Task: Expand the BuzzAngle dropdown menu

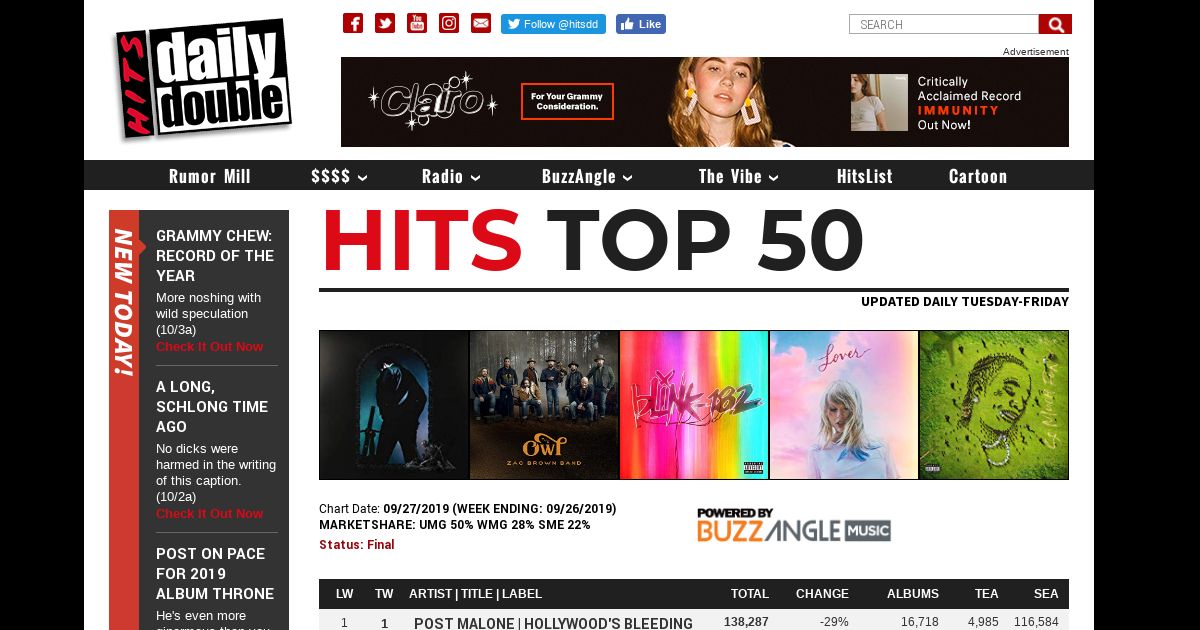Action: click(x=587, y=176)
